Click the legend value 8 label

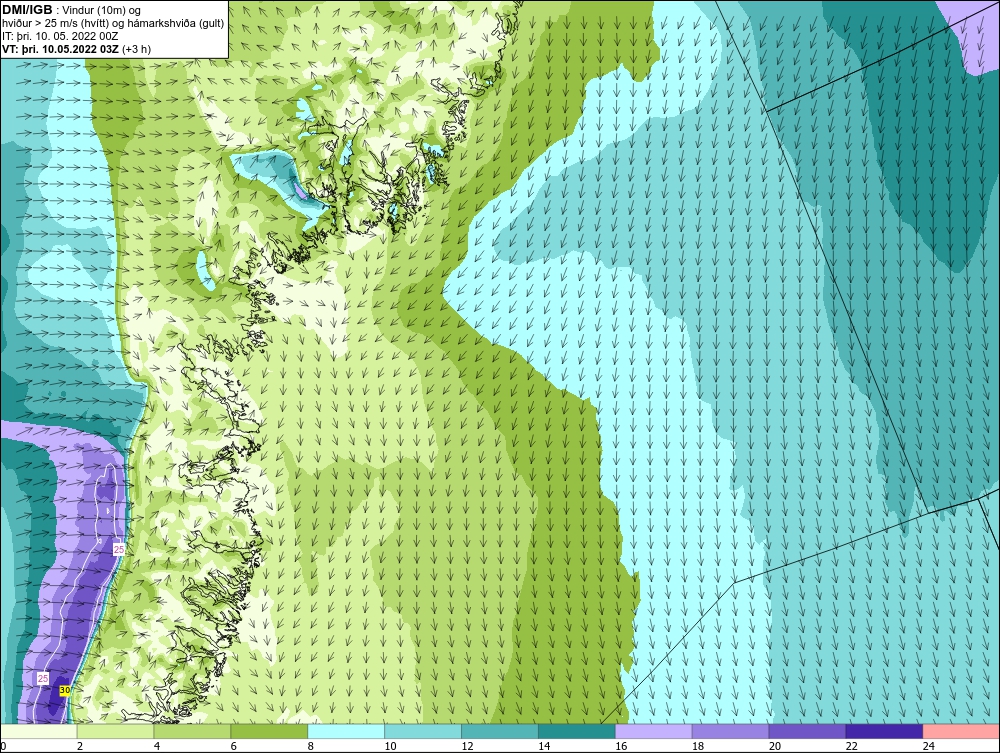click(310, 746)
